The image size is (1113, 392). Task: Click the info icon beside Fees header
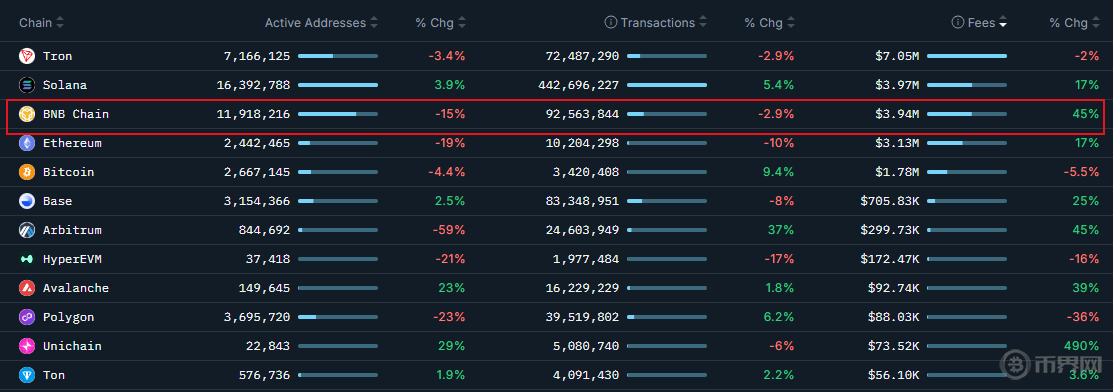point(958,23)
